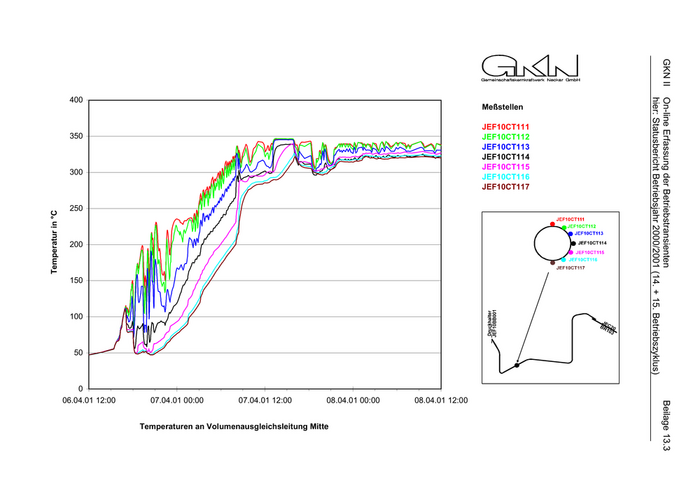
Task: Select JEF10CT113 in the Meßstellen legend
Action: coord(506,146)
